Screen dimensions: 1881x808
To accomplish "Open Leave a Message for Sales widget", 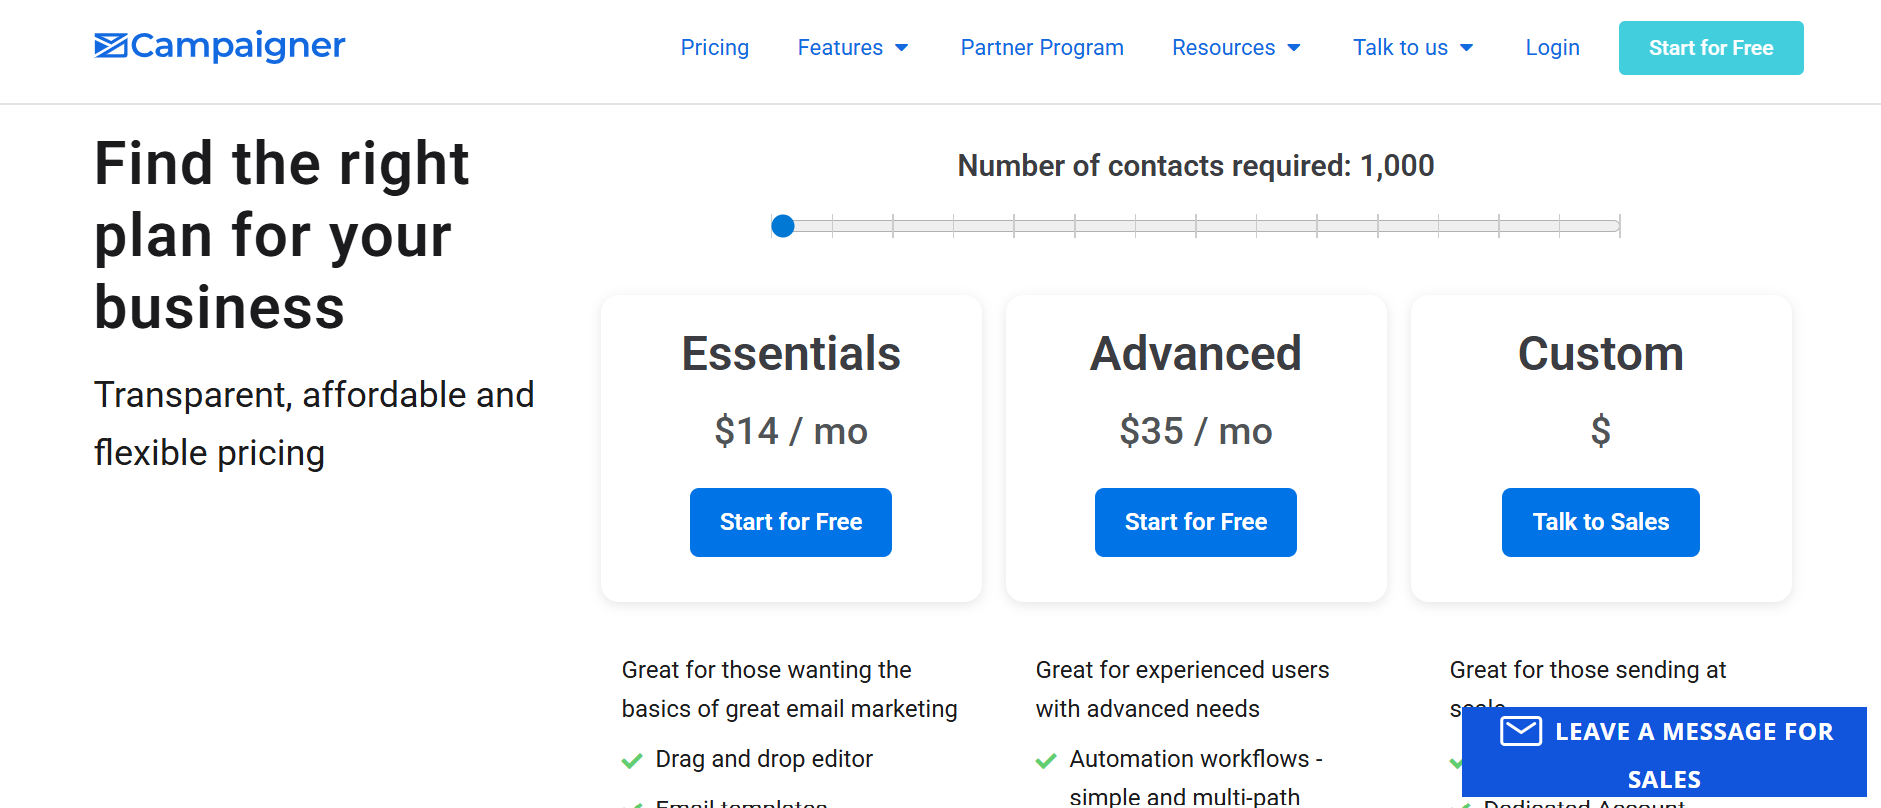I will (x=1664, y=752).
